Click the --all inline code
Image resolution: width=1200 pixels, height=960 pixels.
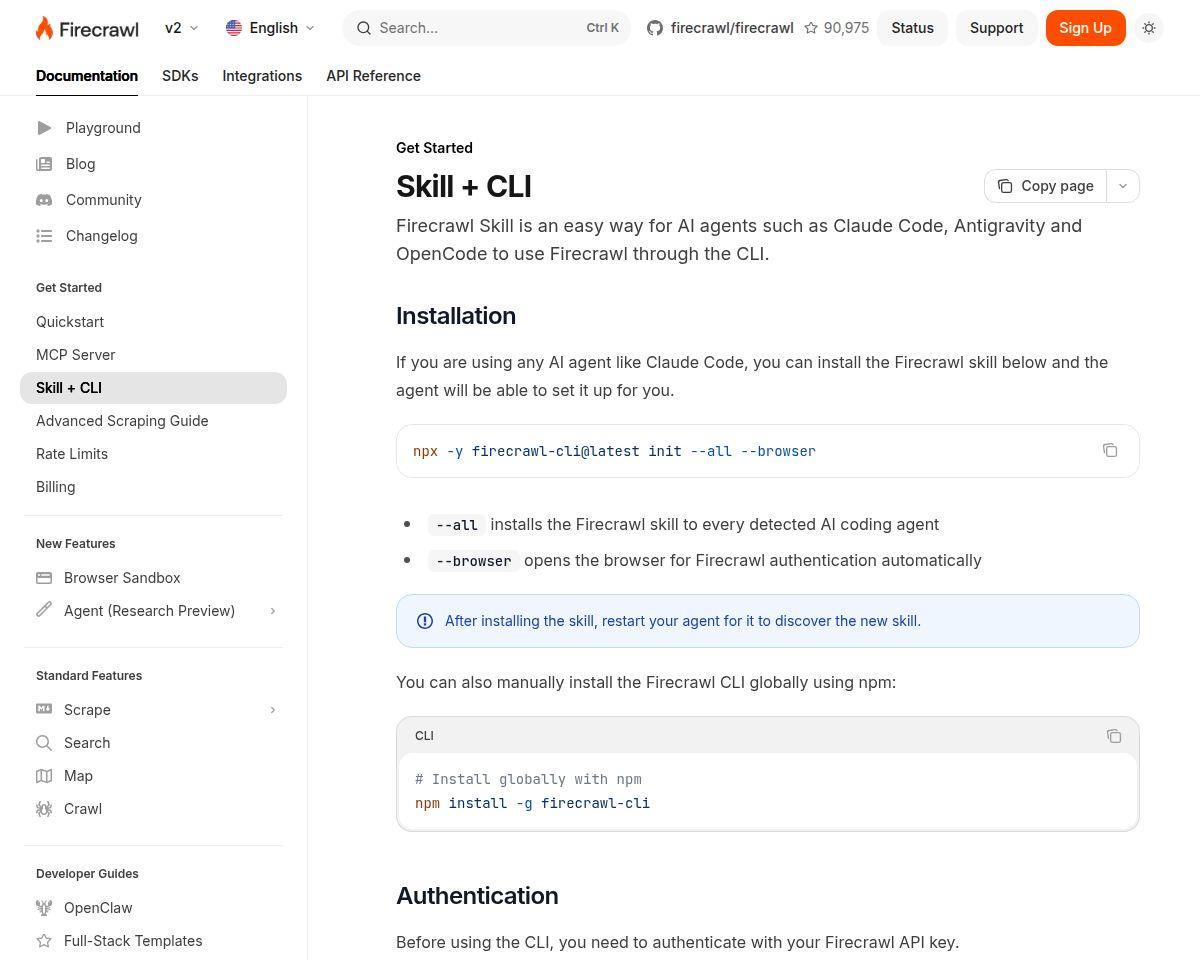pos(457,525)
